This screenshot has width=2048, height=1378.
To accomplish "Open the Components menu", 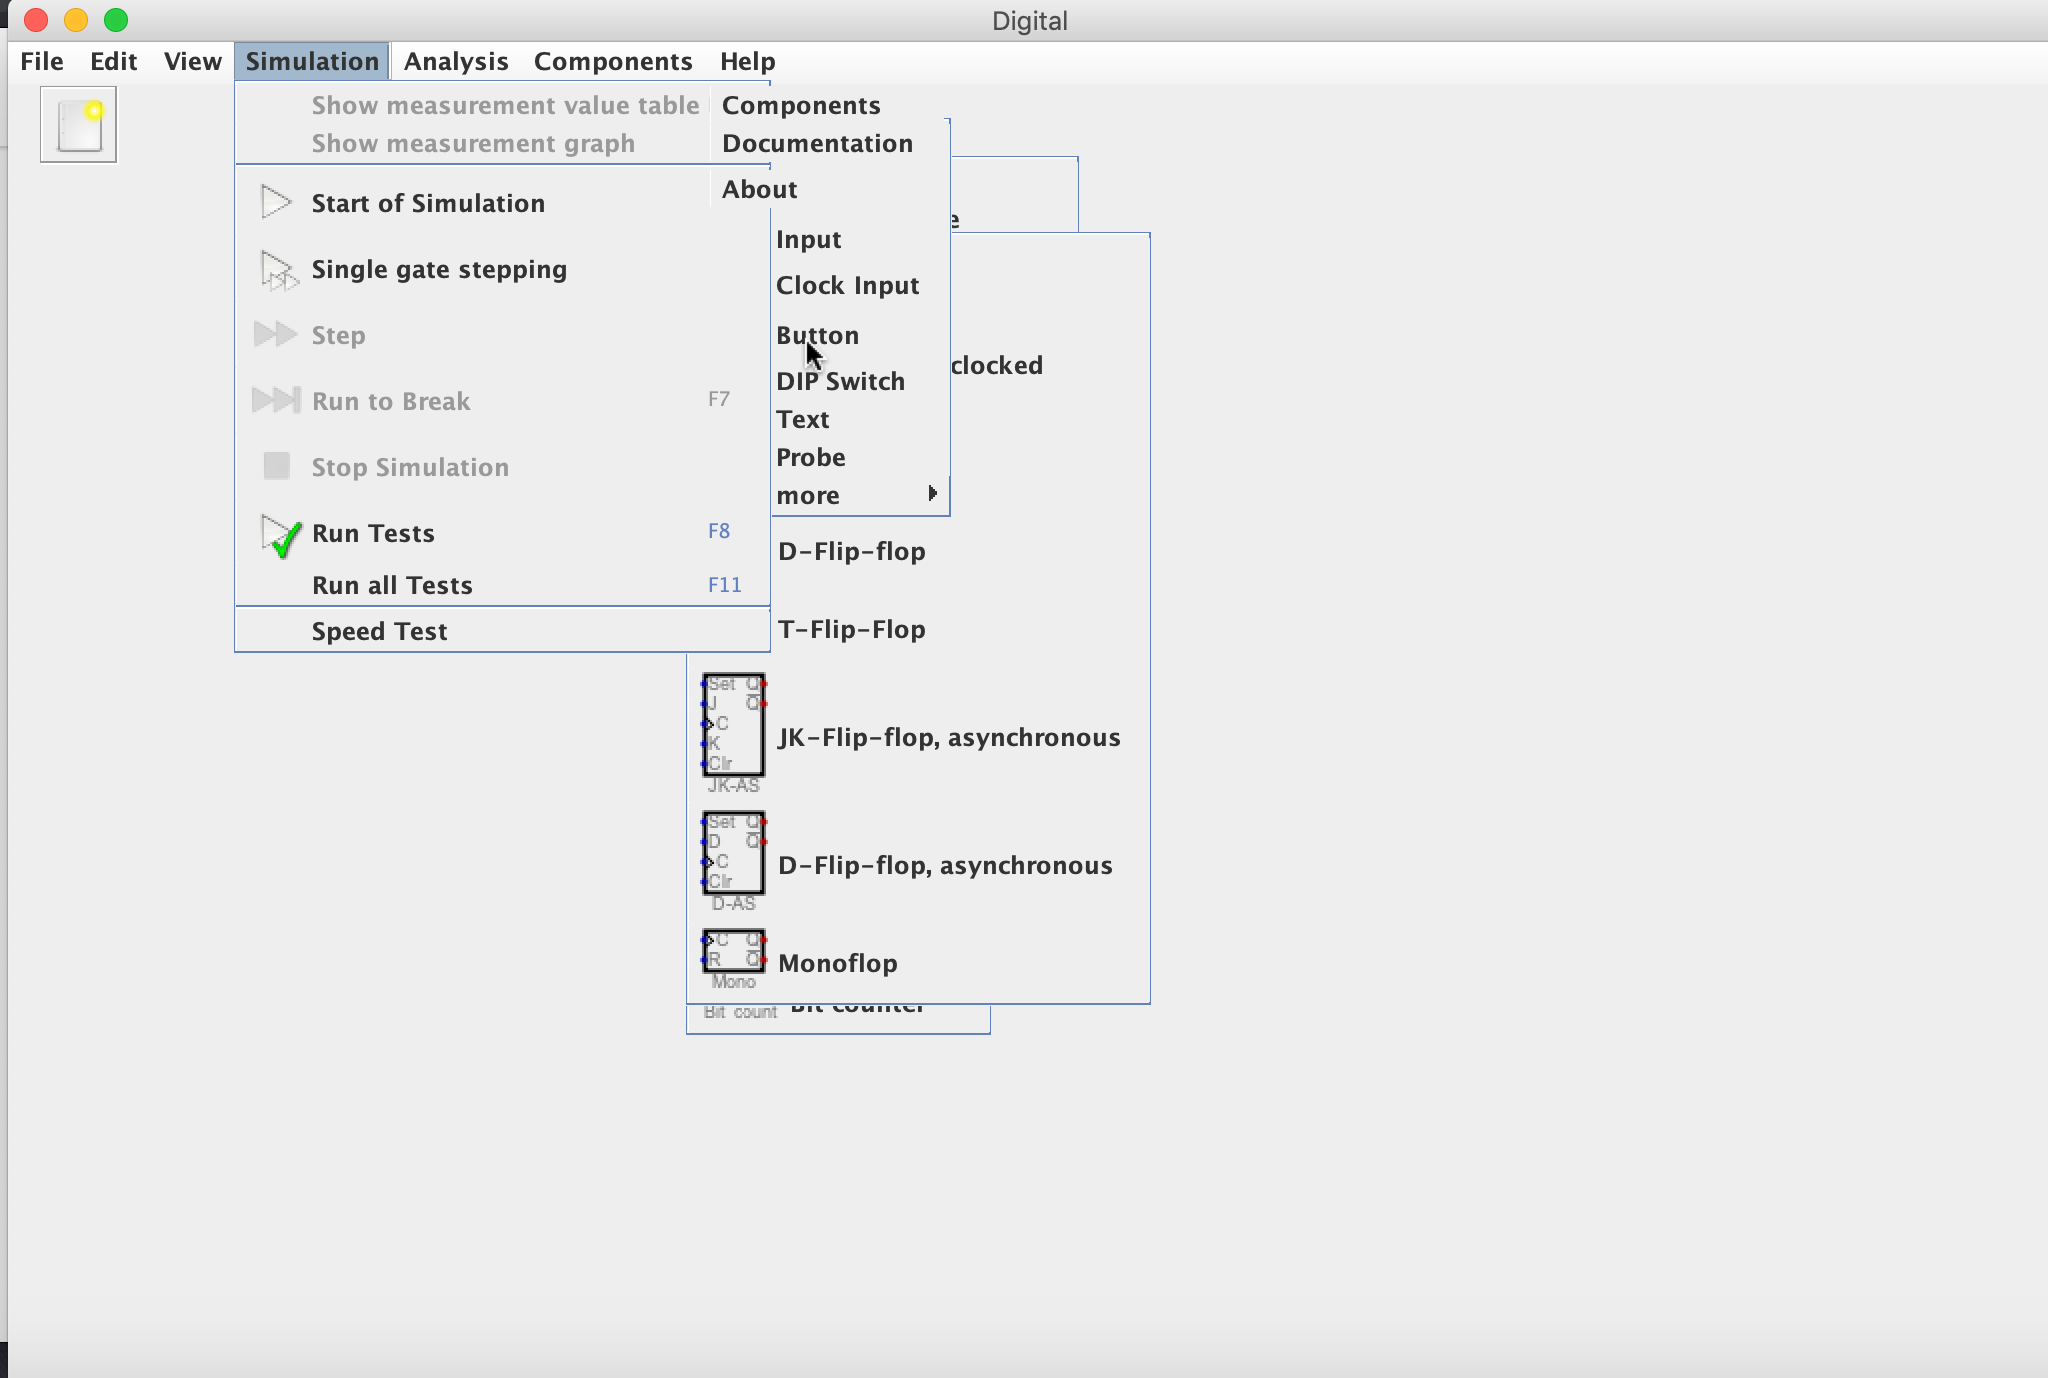I will (612, 61).
